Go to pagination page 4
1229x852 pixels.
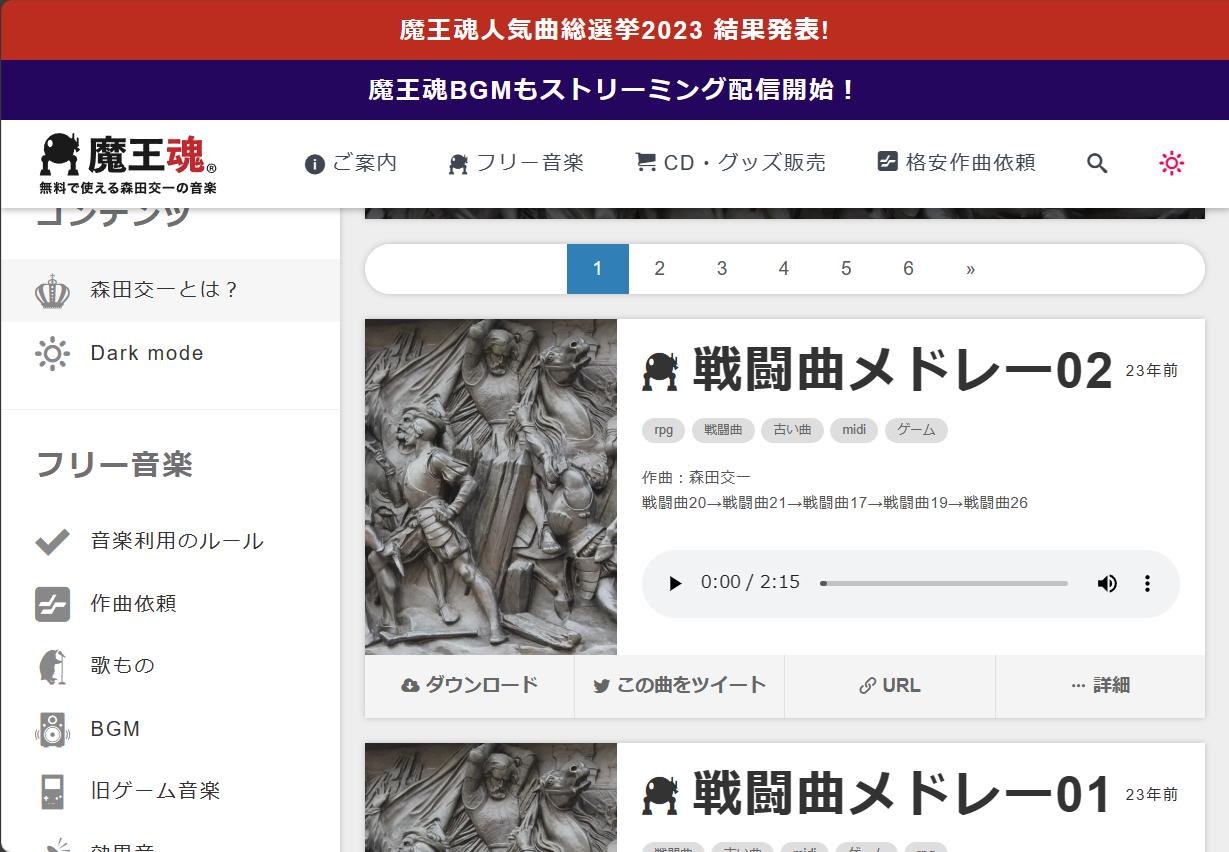pyautogui.click(x=784, y=269)
